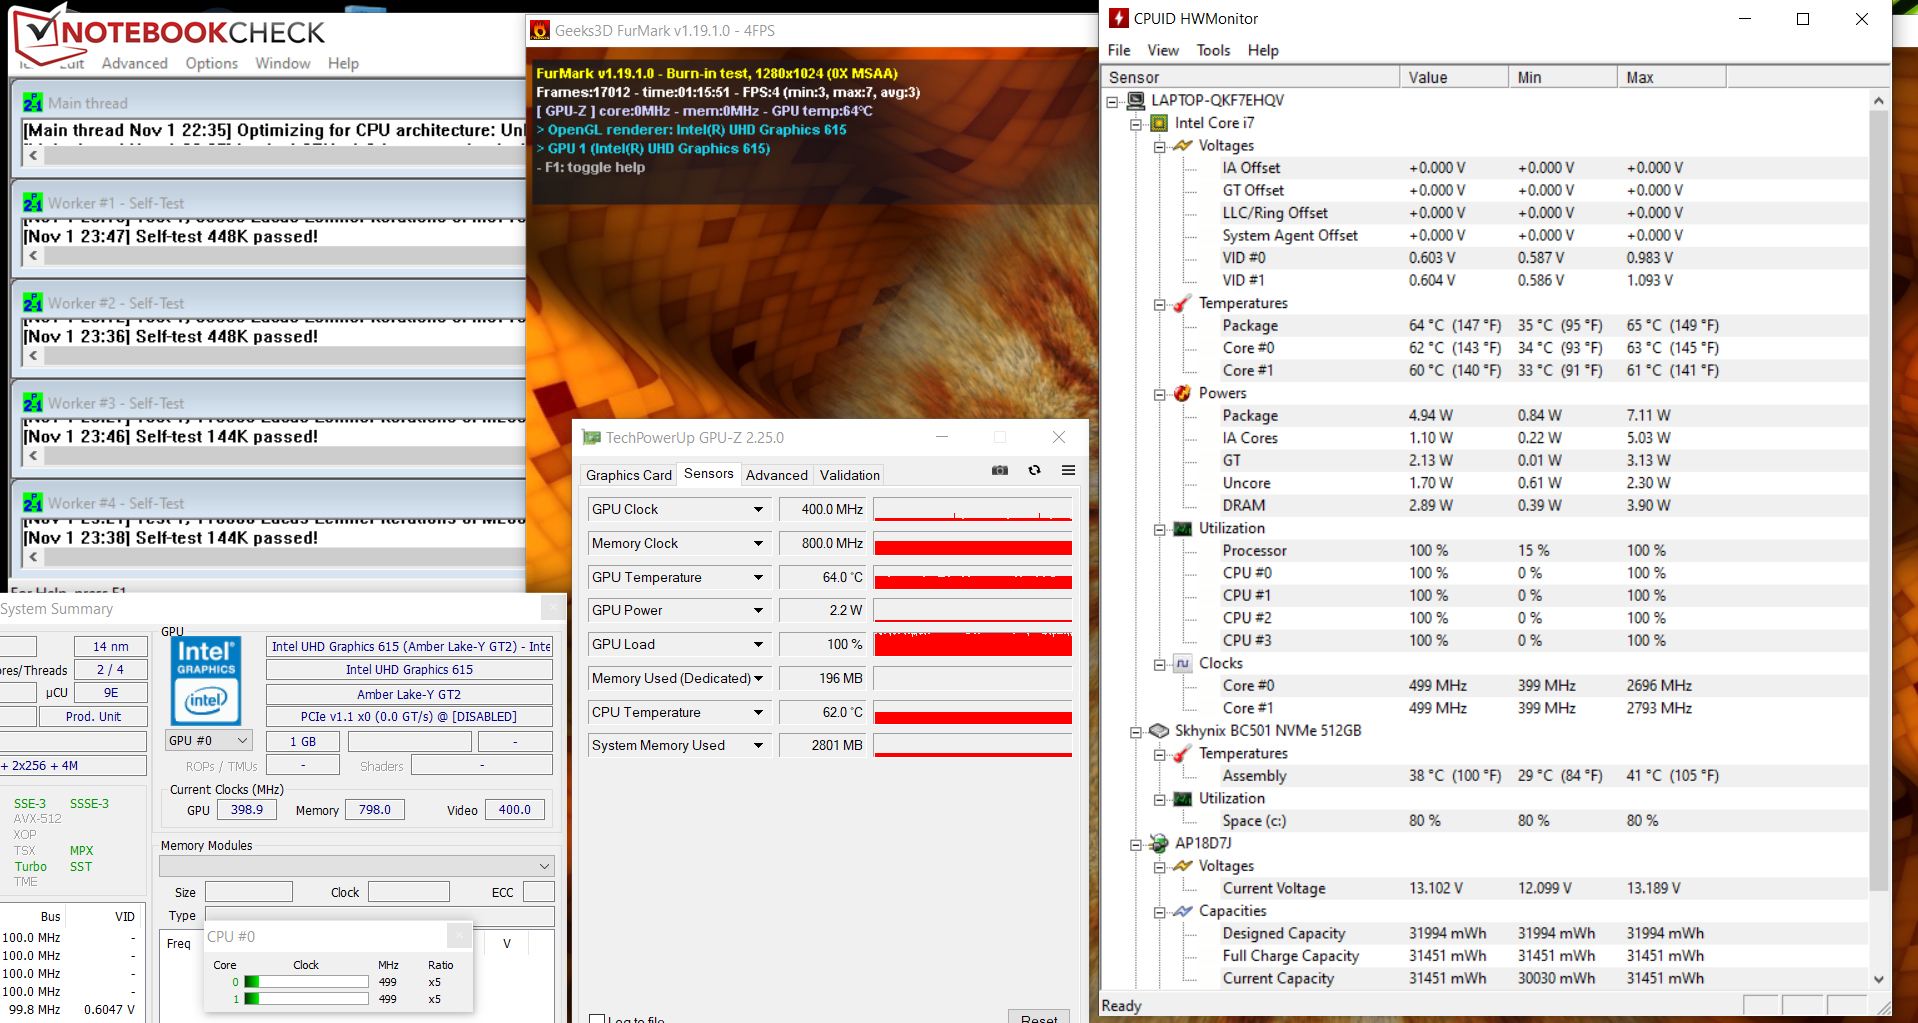Open the GPU Clock sensor dropdown
Screen dimensions: 1918x1023
point(758,510)
